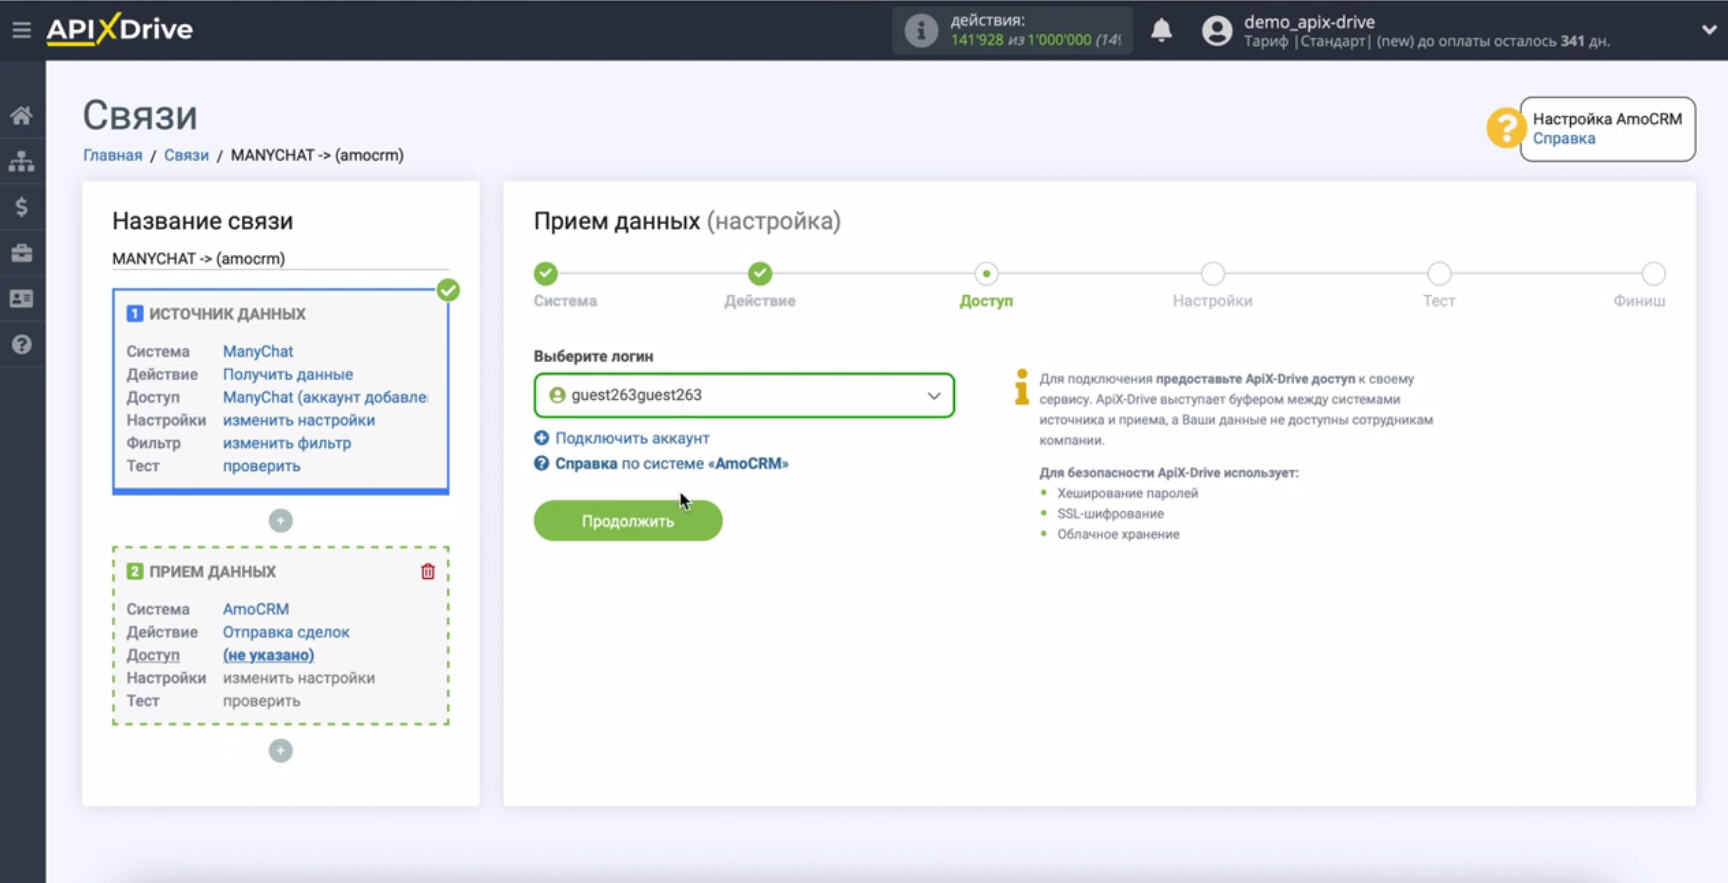The image size is (1728, 883).
Task: Click the yellow info icon beside access note
Action: pyautogui.click(x=1021, y=387)
